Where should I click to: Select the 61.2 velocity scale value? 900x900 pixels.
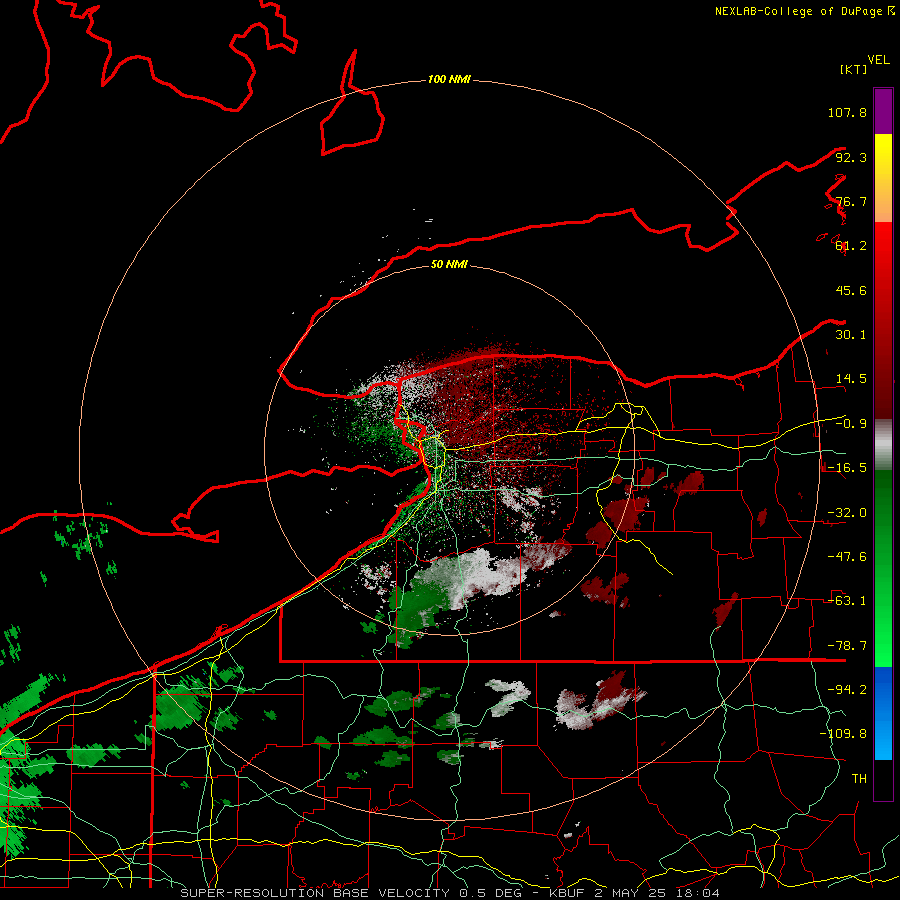pos(851,246)
